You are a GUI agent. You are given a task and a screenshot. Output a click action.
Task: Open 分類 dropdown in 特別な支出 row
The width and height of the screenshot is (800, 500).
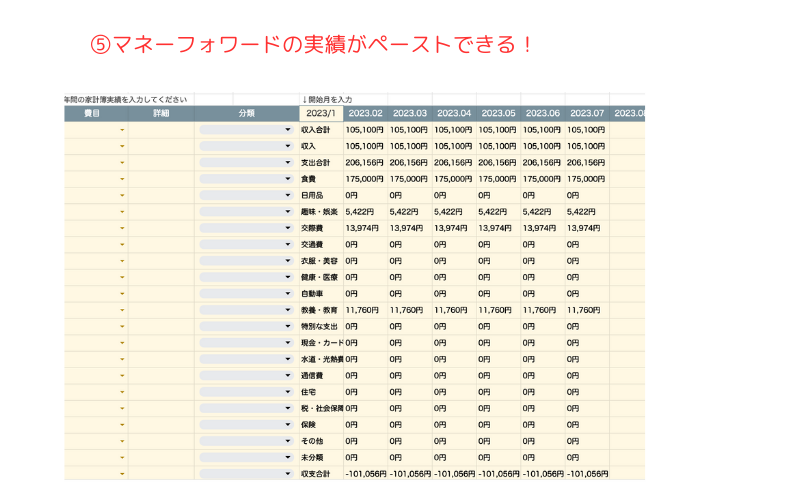click(x=246, y=326)
